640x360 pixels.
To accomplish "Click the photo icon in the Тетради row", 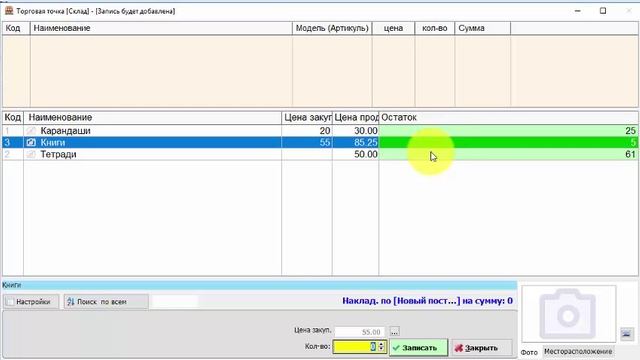I will click(31, 154).
